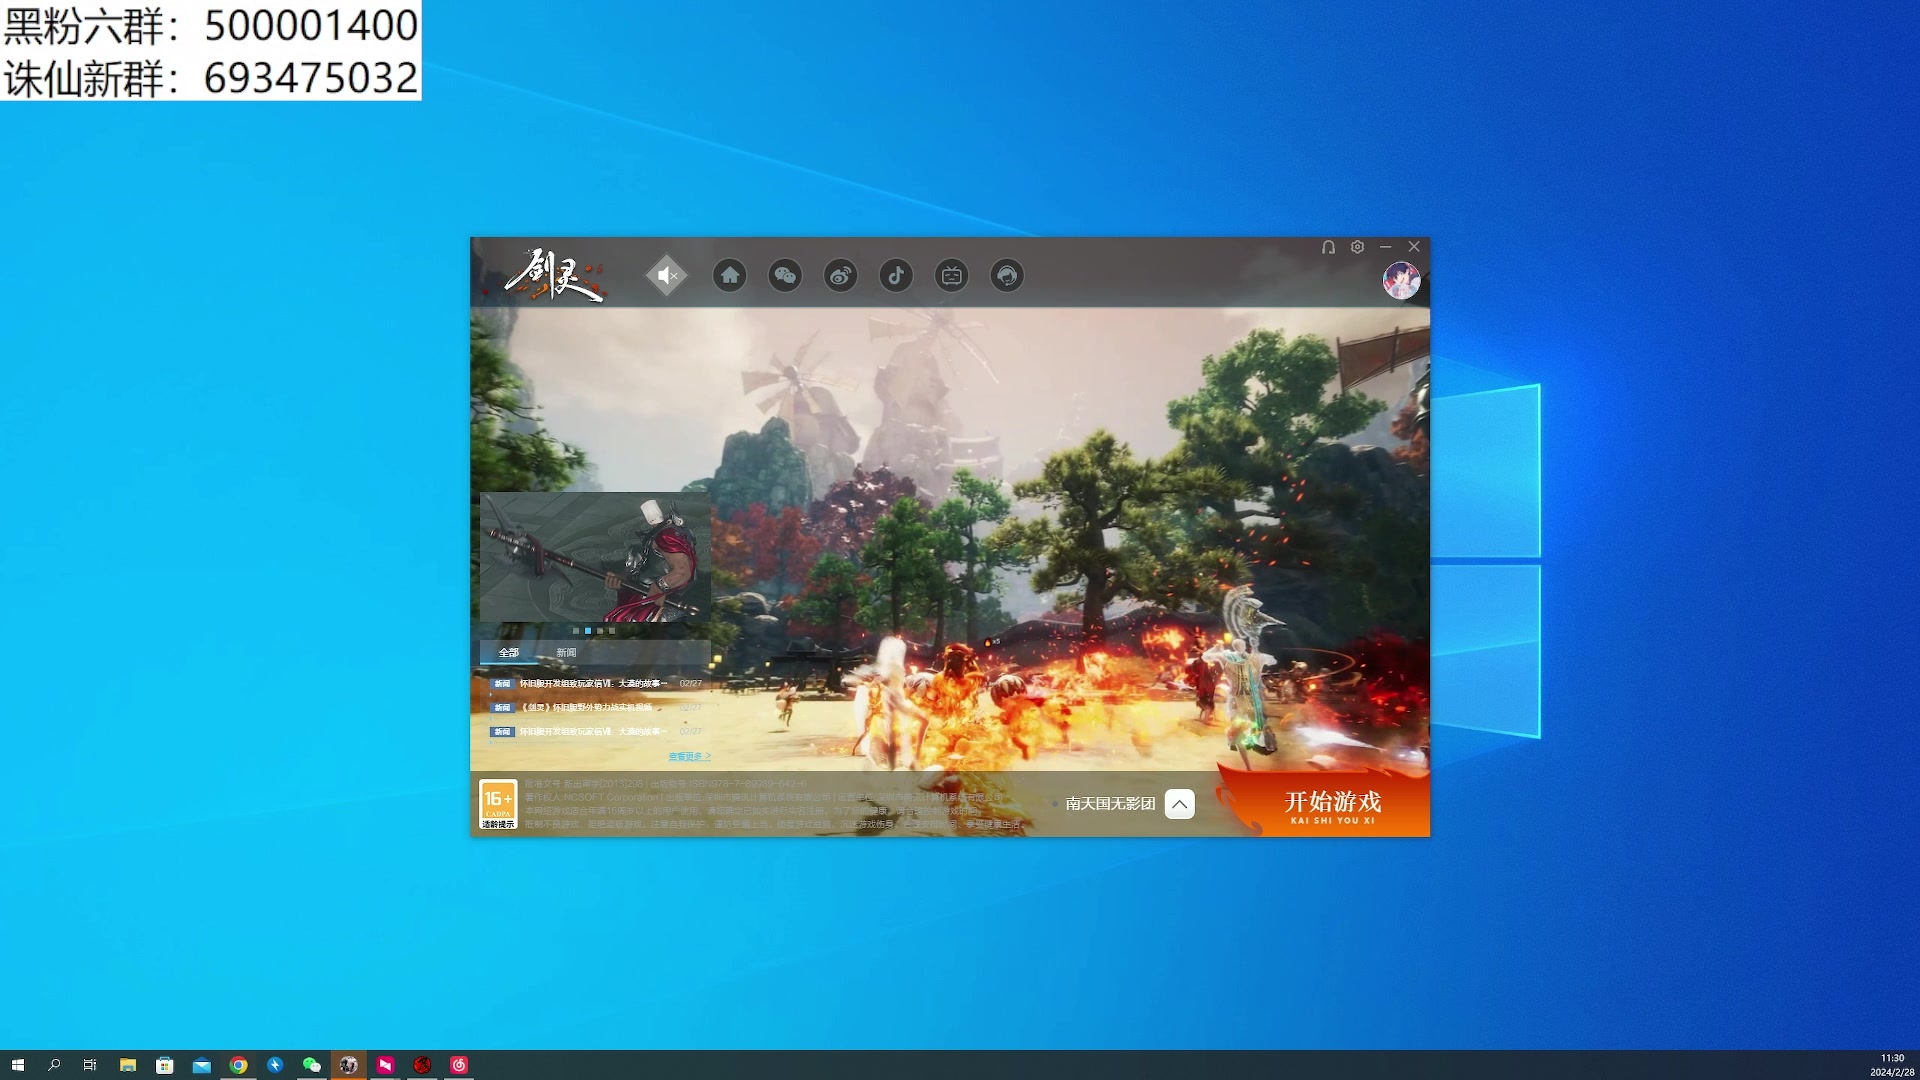
Task: Open the pink taskbar app icon
Action: pyautogui.click(x=385, y=1065)
